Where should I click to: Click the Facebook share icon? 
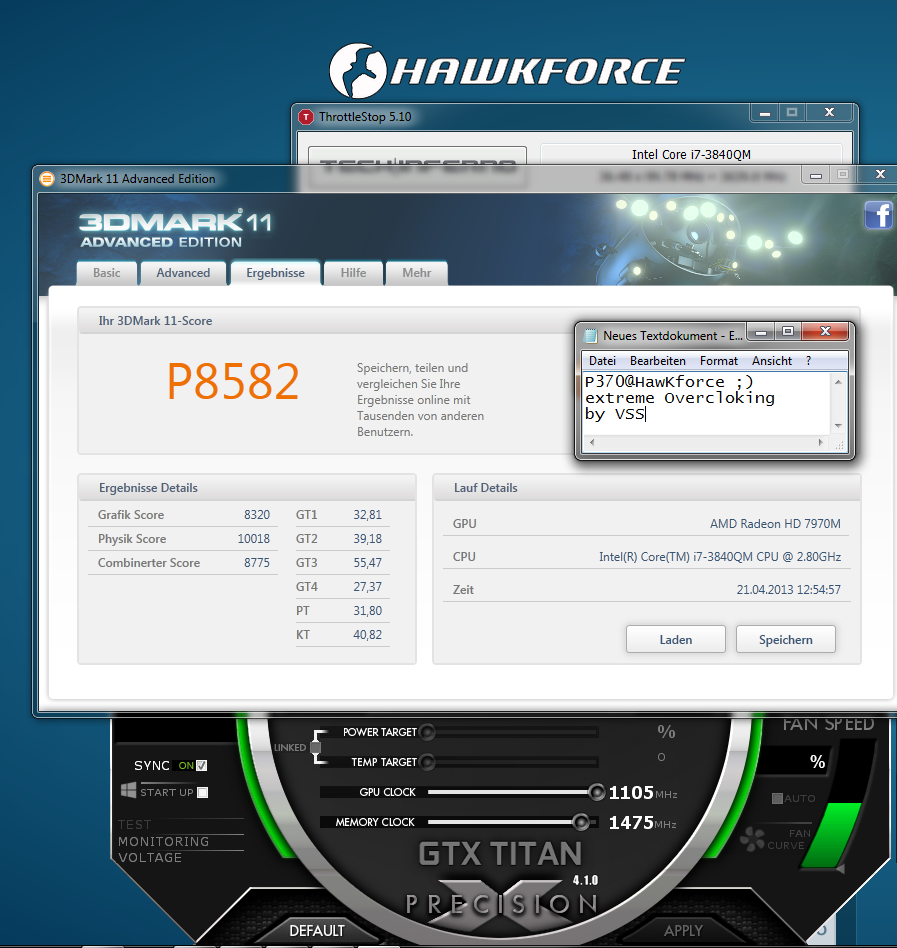(x=878, y=215)
